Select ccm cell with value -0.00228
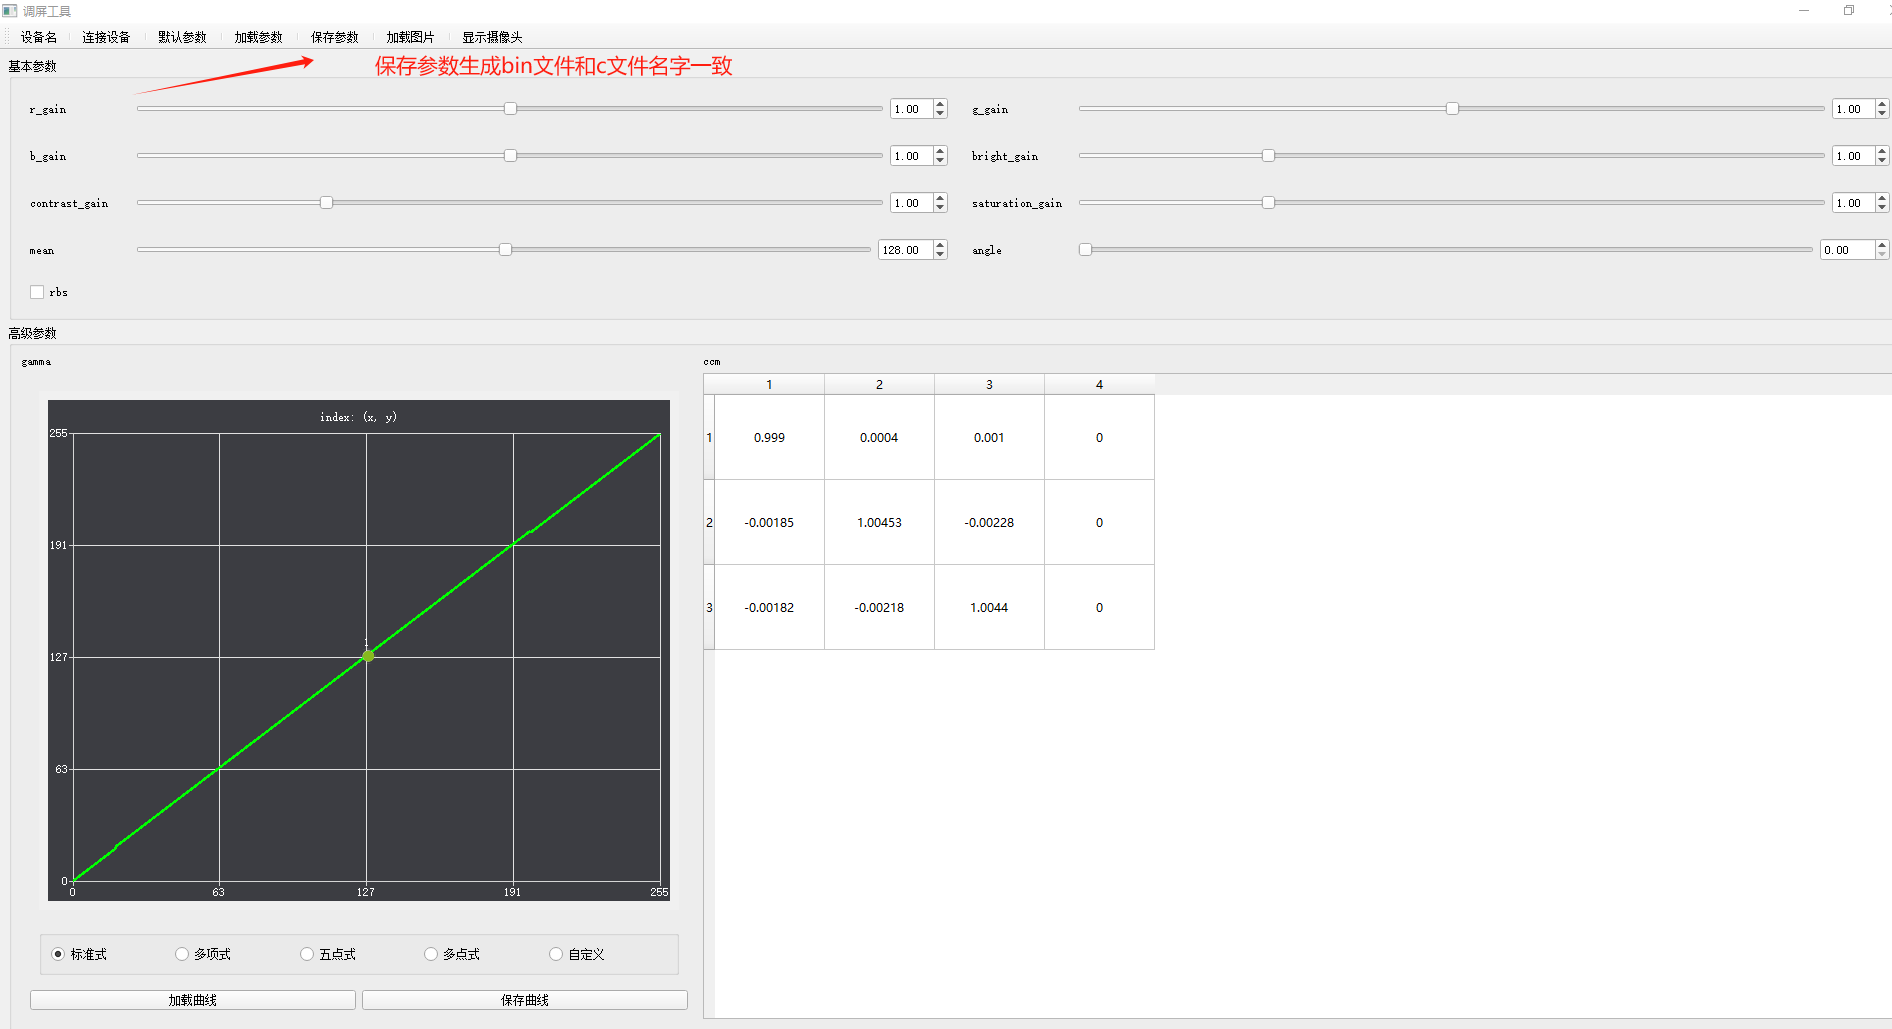Screen dimensions: 1892x1029 [989, 522]
